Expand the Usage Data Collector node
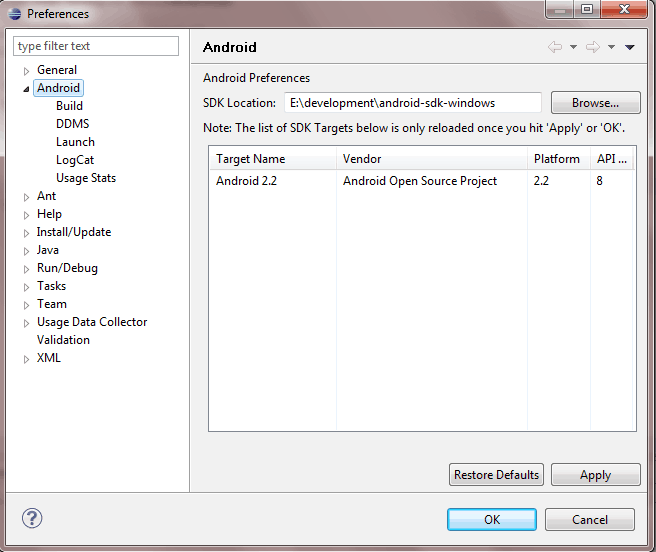The image size is (656, 552). (26, 323)
